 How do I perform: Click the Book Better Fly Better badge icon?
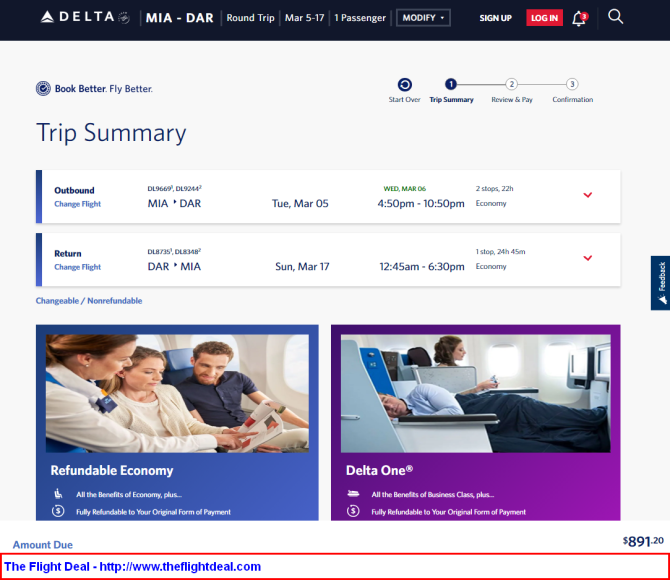(43, 88)
